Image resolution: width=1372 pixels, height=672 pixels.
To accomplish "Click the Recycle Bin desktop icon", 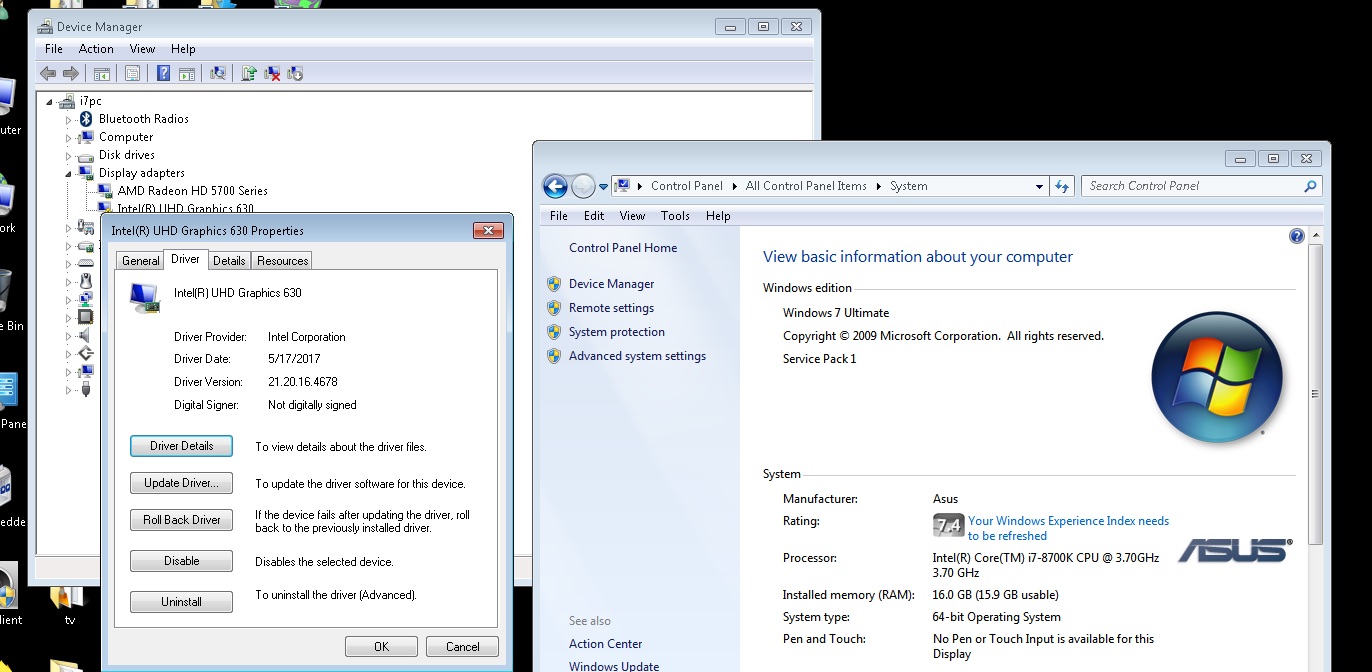I will [8, 300].
